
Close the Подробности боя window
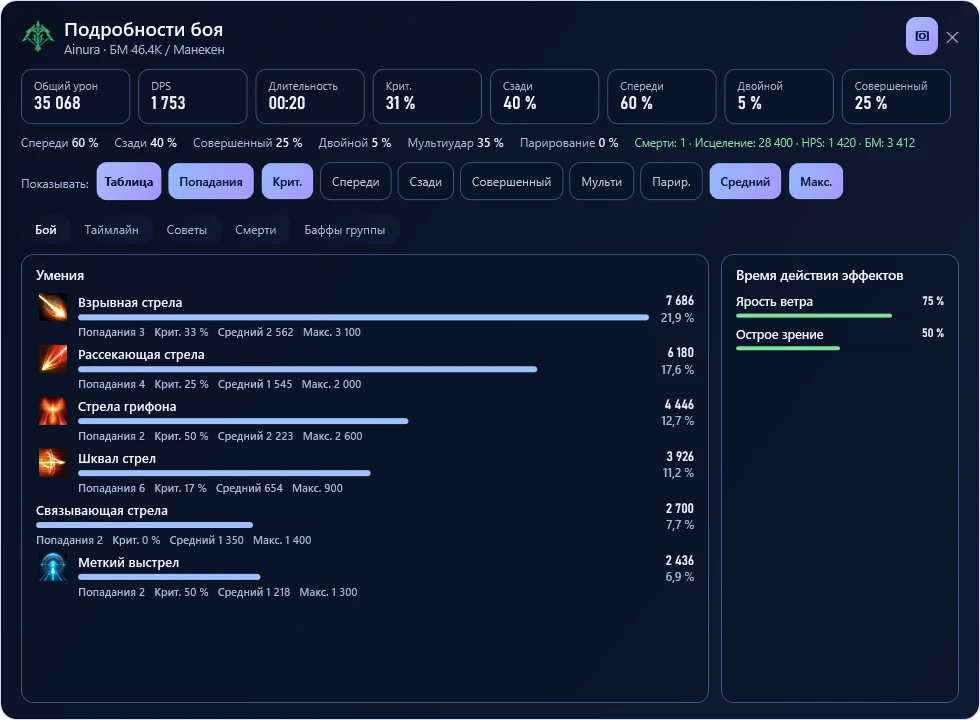(952, 38)
